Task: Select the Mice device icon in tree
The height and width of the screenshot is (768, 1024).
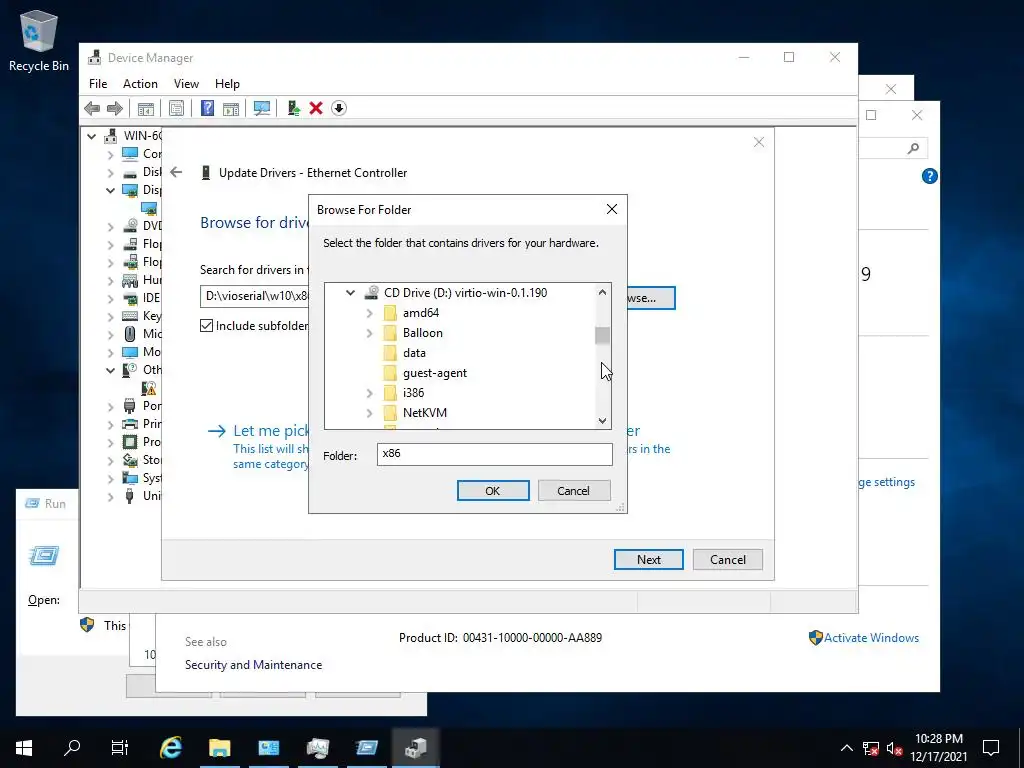Action: click(x=130, y=334)
